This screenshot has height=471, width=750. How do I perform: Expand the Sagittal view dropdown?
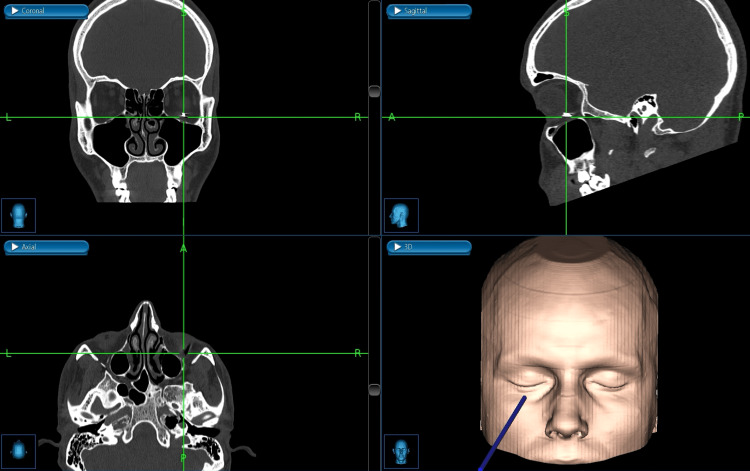(429, 11)
